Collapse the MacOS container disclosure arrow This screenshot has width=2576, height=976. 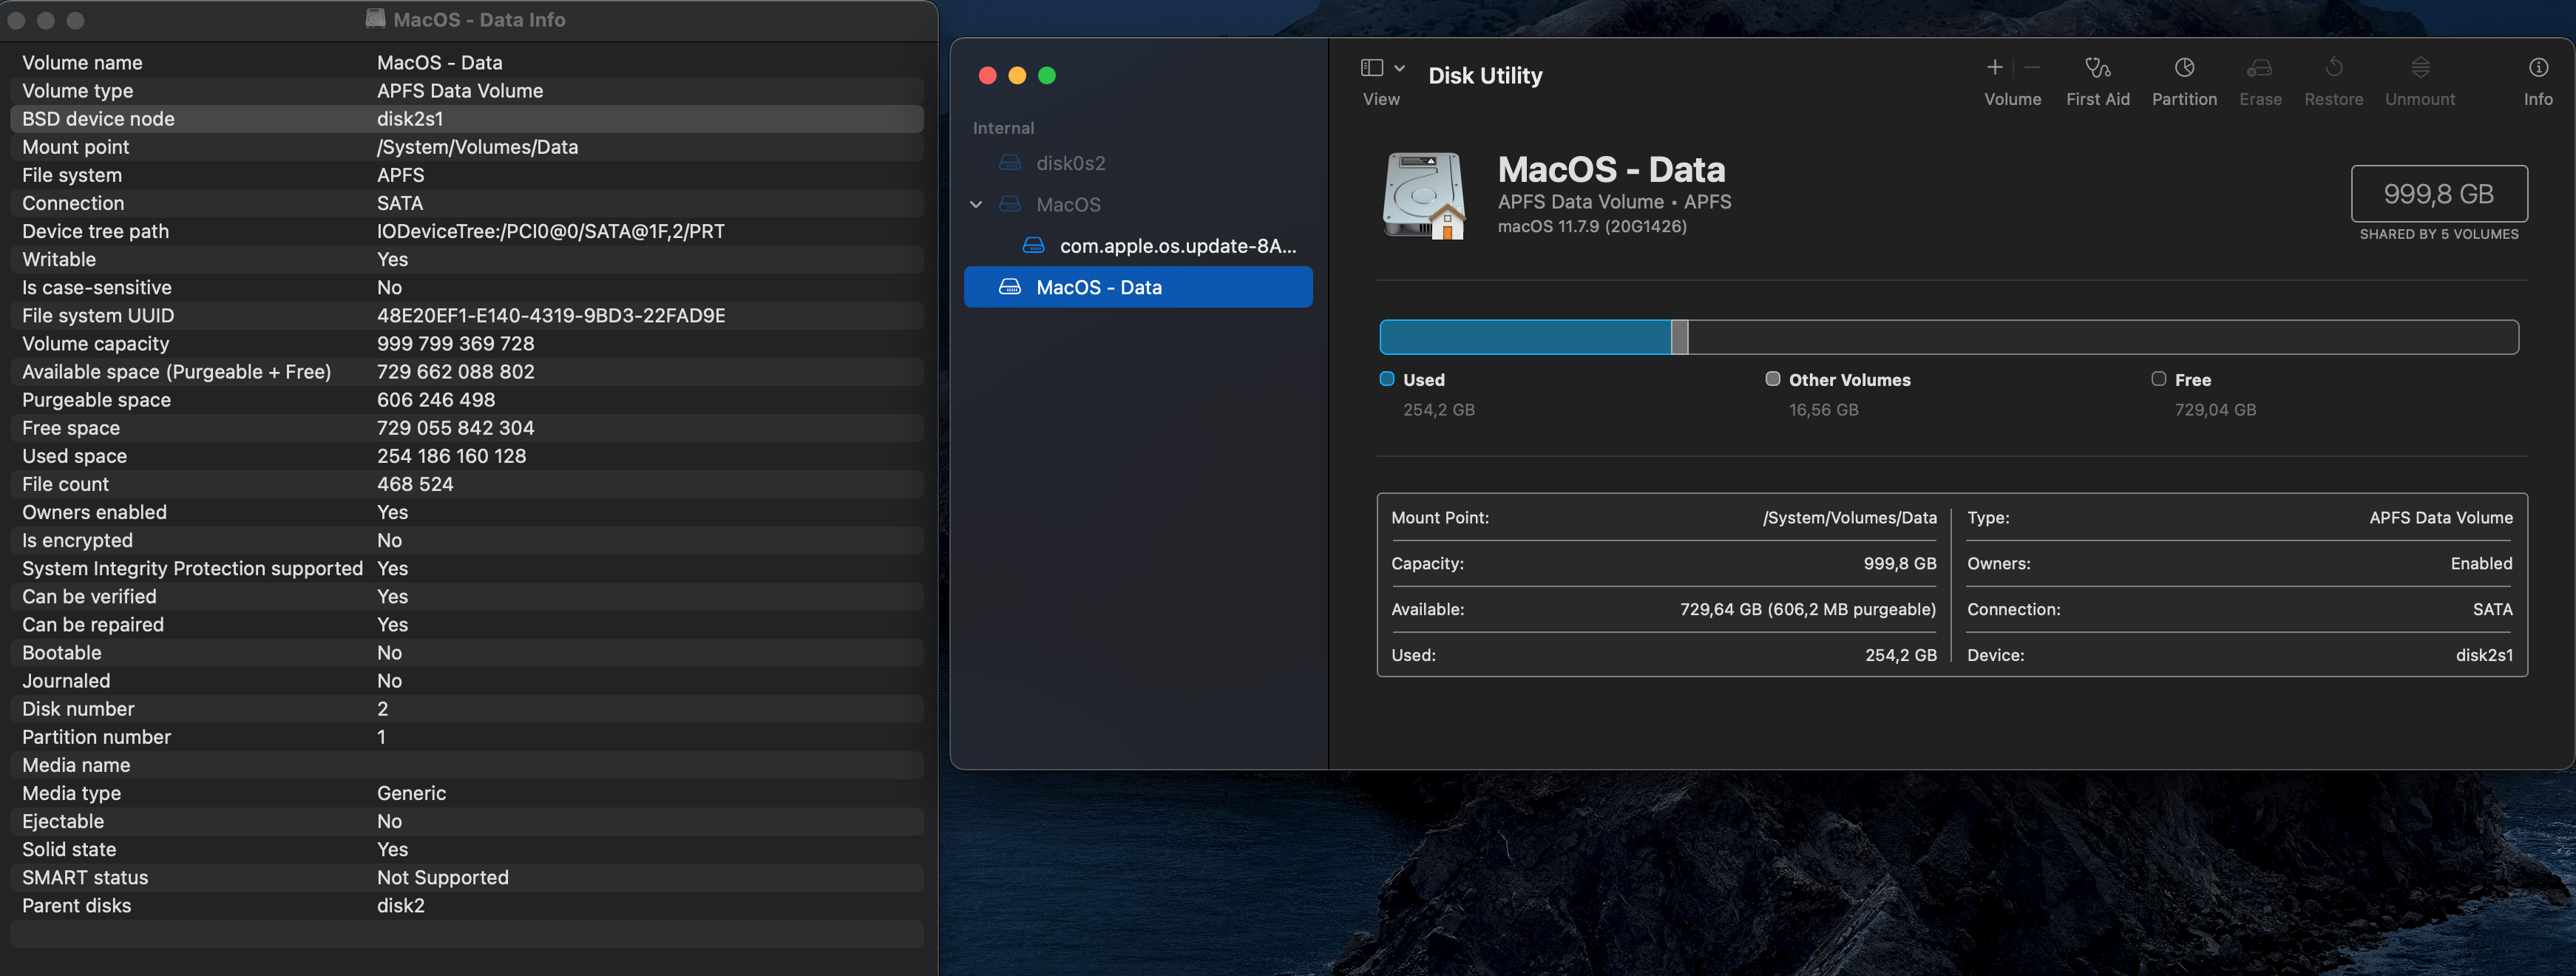[x=976, y=204]
